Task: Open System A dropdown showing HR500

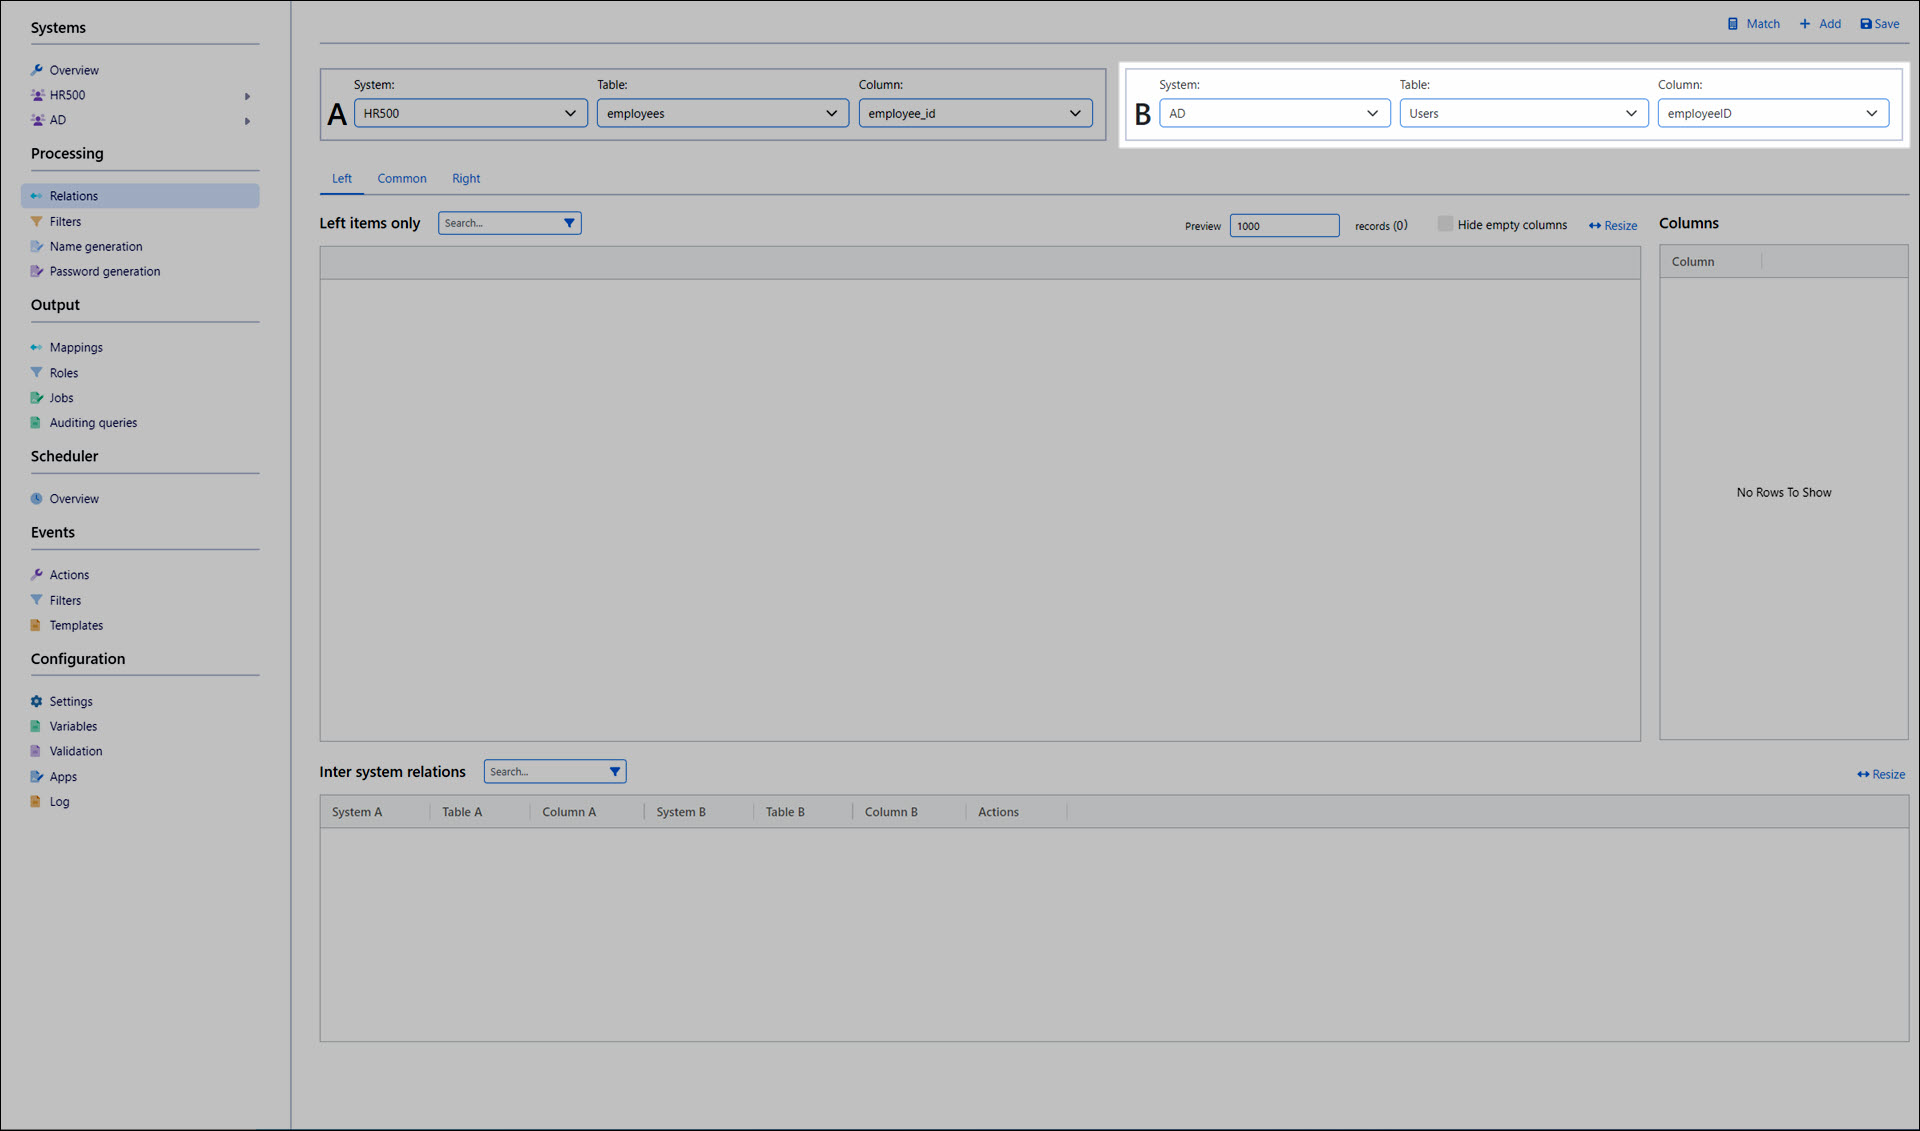Action: pos(470,113)
